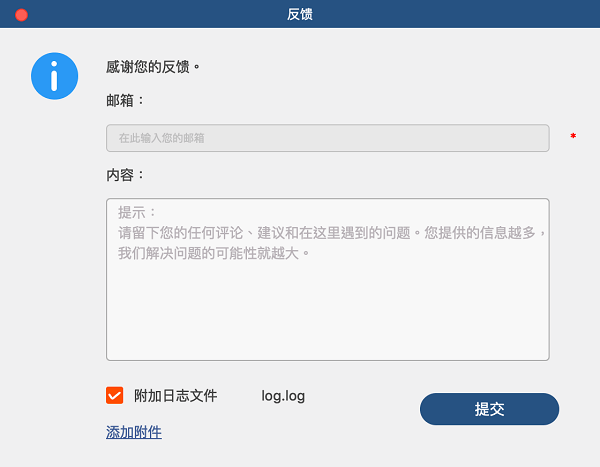Screen dimensions: 600x467
Task: Click the blue information icon
Action: [x=54, y=76]
